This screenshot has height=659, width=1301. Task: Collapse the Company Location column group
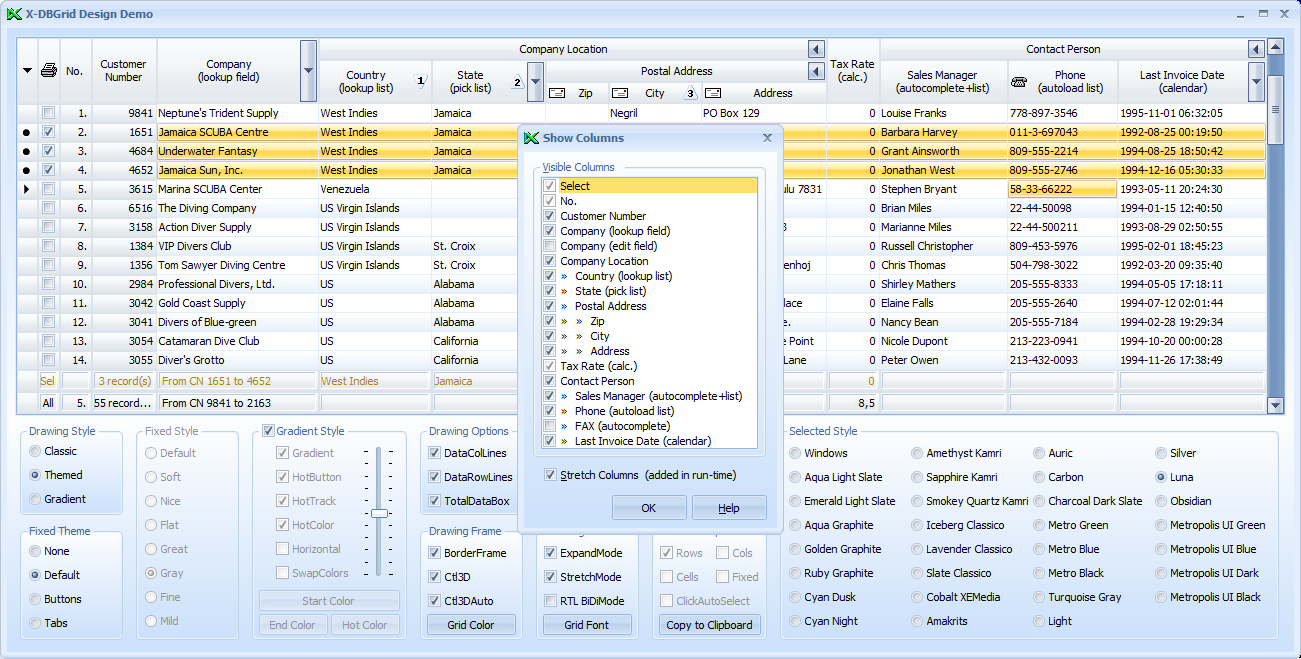pyautogui.click(x=816, y=49)
